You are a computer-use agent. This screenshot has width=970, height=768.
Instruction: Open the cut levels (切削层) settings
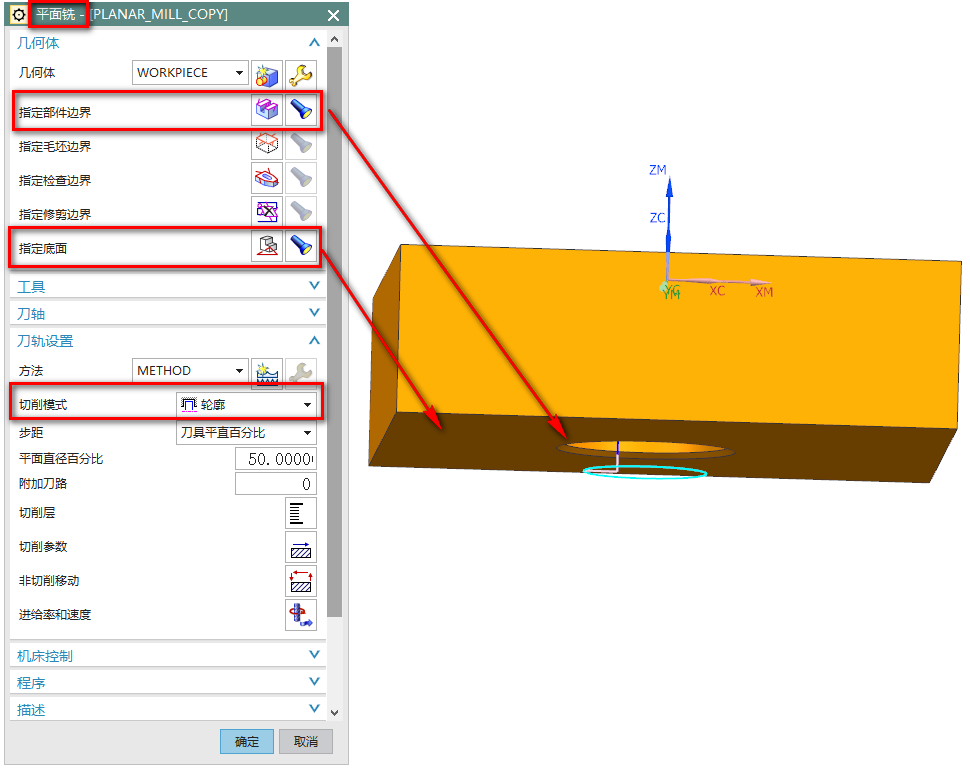[301, 513]
